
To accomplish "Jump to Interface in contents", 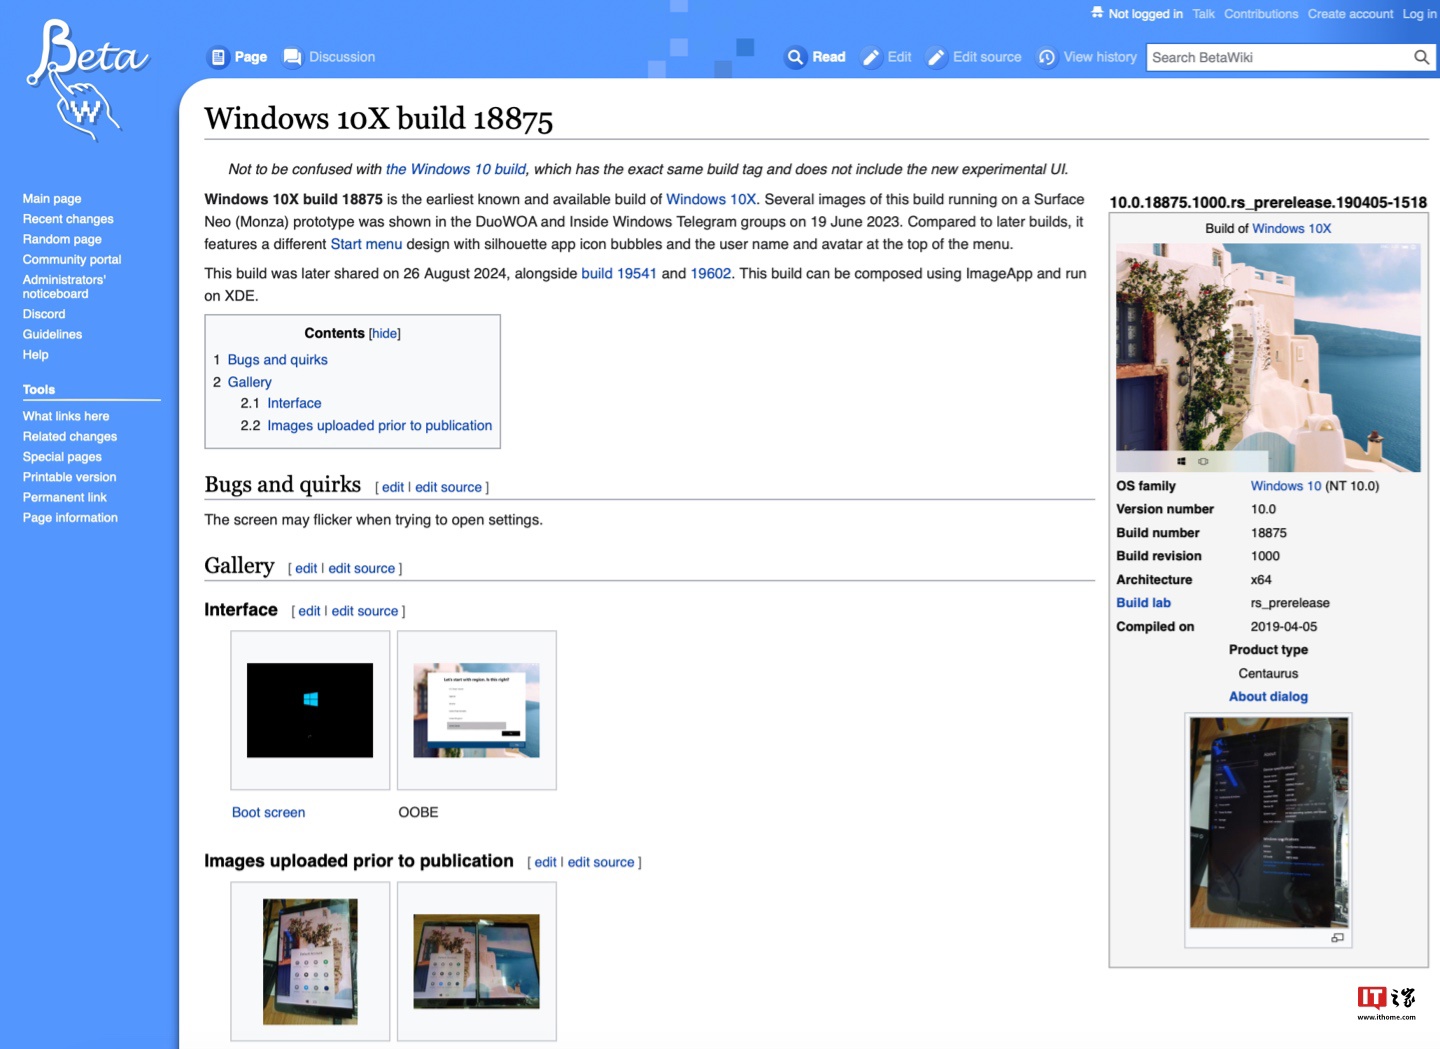I will point(294,403).
